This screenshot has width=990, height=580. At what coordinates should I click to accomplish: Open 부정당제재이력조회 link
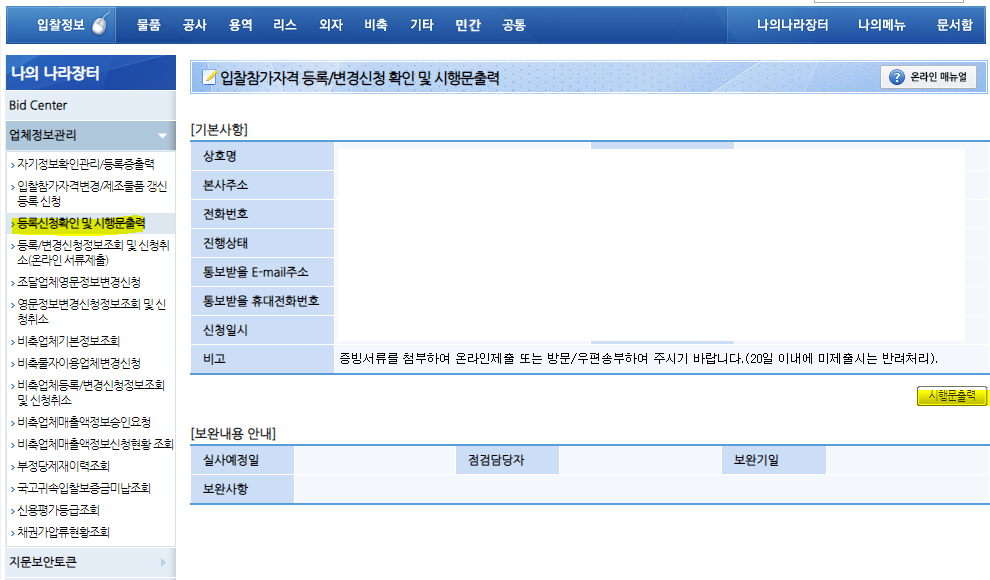point(63,466)
